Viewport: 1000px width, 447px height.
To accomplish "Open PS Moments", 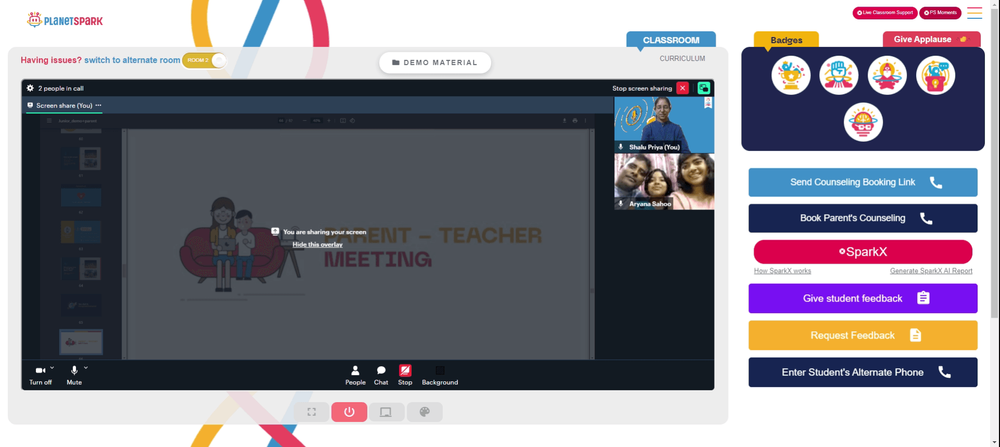I will click(x=940, y=13).
